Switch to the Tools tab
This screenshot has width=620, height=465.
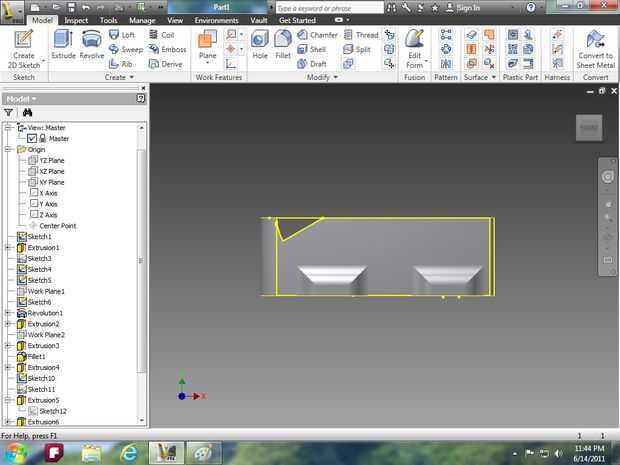point(108,20)
